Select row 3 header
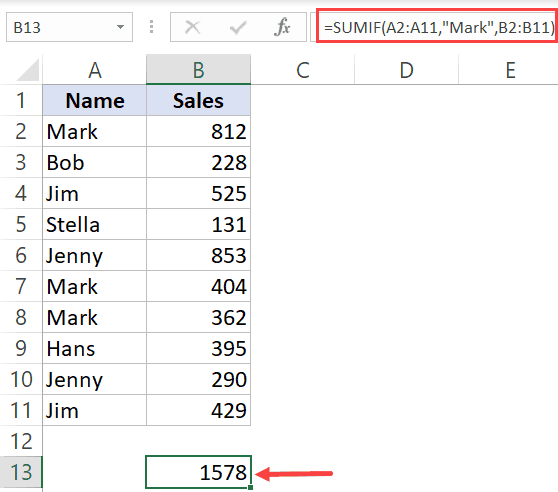This screenshot has width=558, height=492. click(x=21, y=162)
